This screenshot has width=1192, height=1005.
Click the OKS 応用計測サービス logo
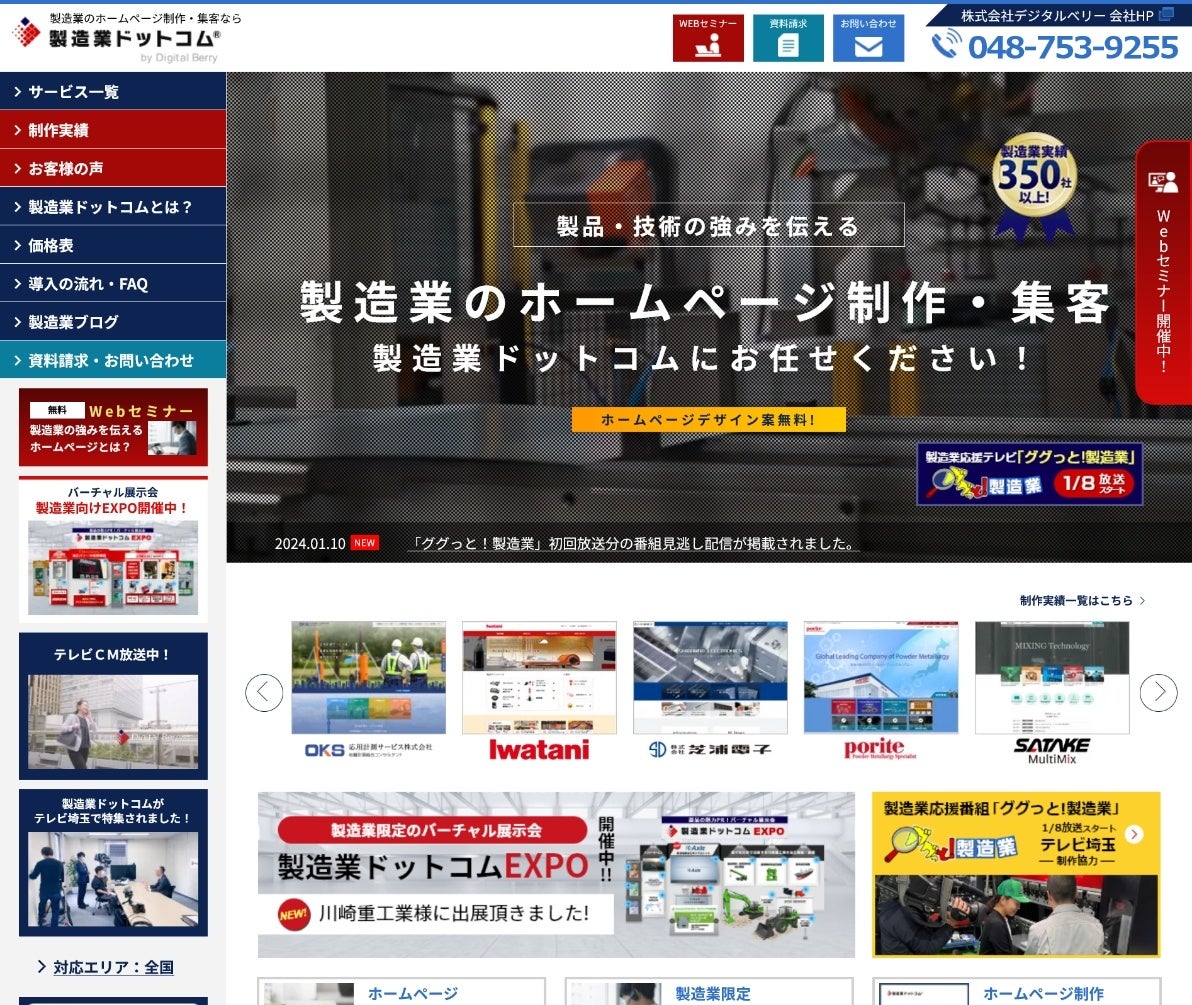click(369, 750)
